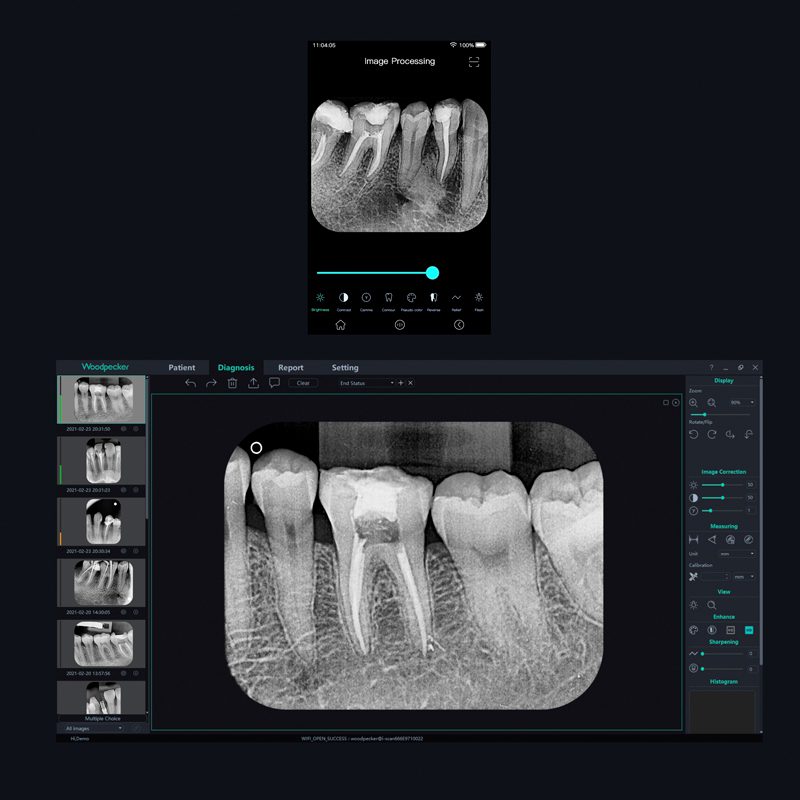Image resolution: width=800 pixels, height=800 pixels.
Task: Select the Pseudo color tool in phone app
Action: click(411, 297)
